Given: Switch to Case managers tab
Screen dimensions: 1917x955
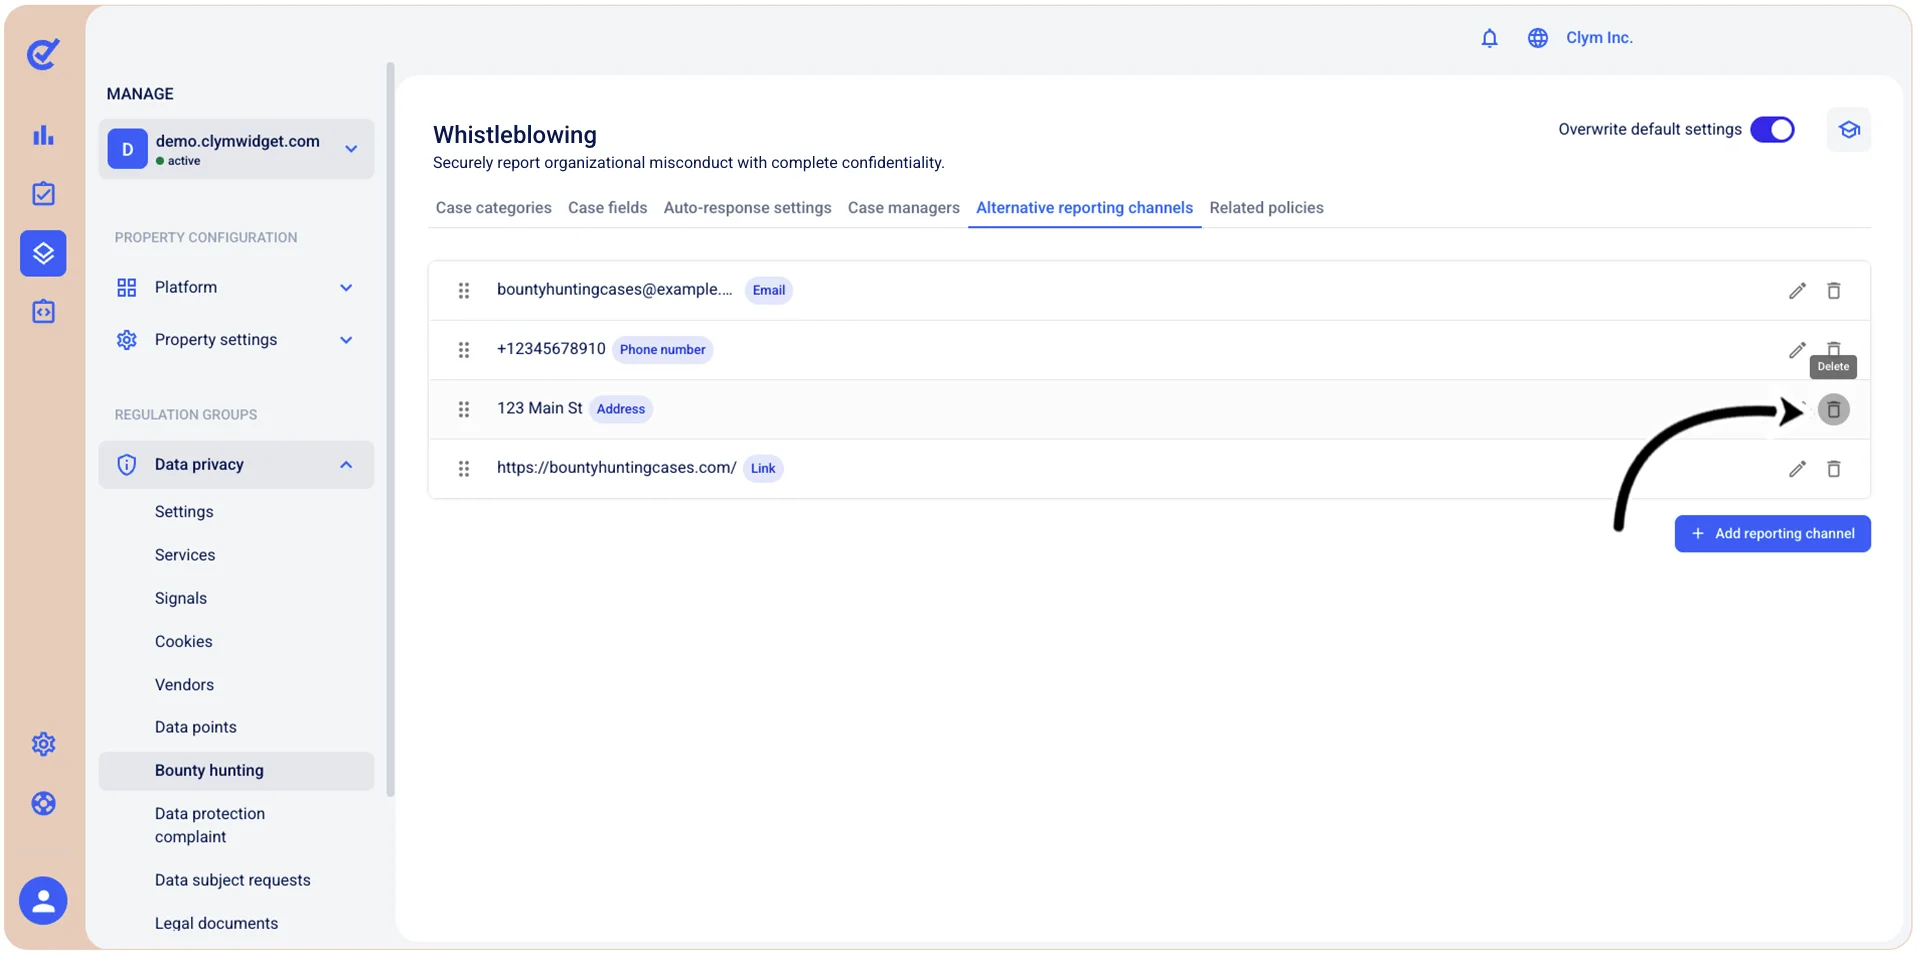Looking at the screenshot, I should pyautogui.click(x=903, y=208).
